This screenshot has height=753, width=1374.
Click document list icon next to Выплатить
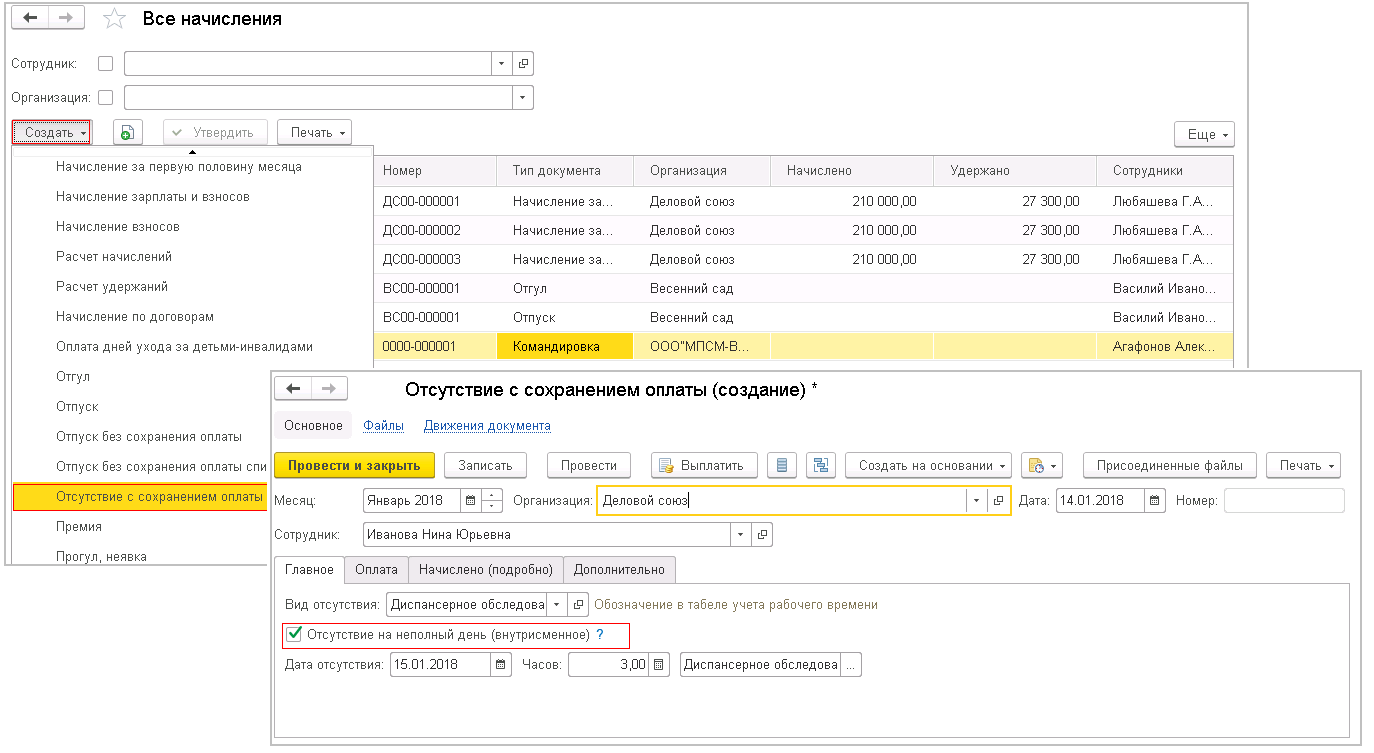[782, 465]
